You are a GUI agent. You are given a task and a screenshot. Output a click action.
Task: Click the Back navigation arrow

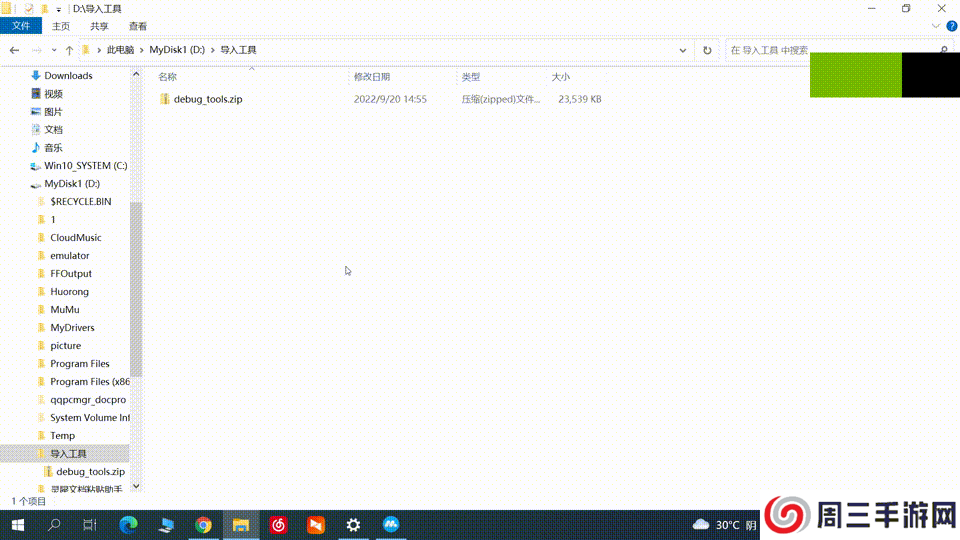15,50
